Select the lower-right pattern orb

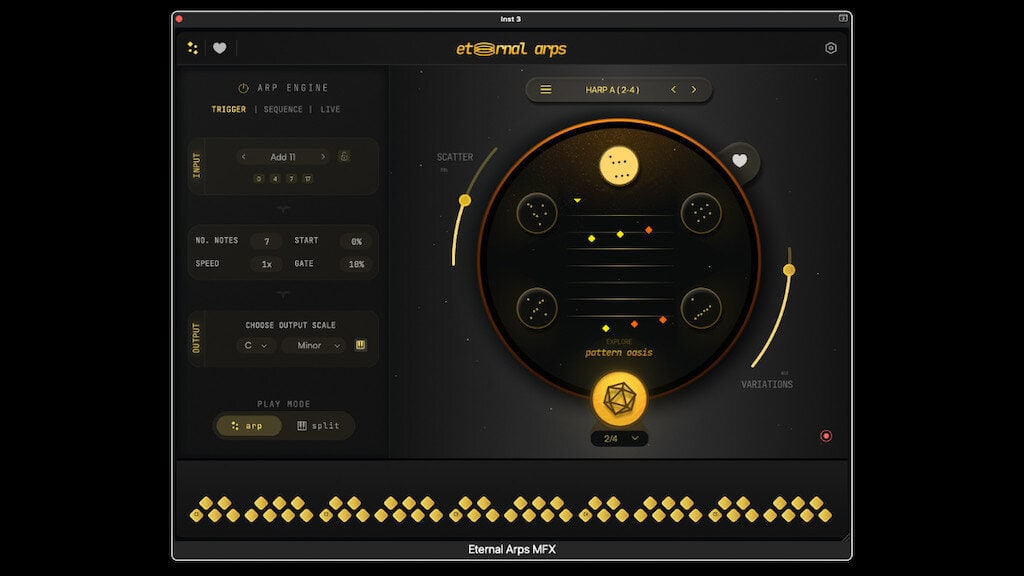click(701, 308)
